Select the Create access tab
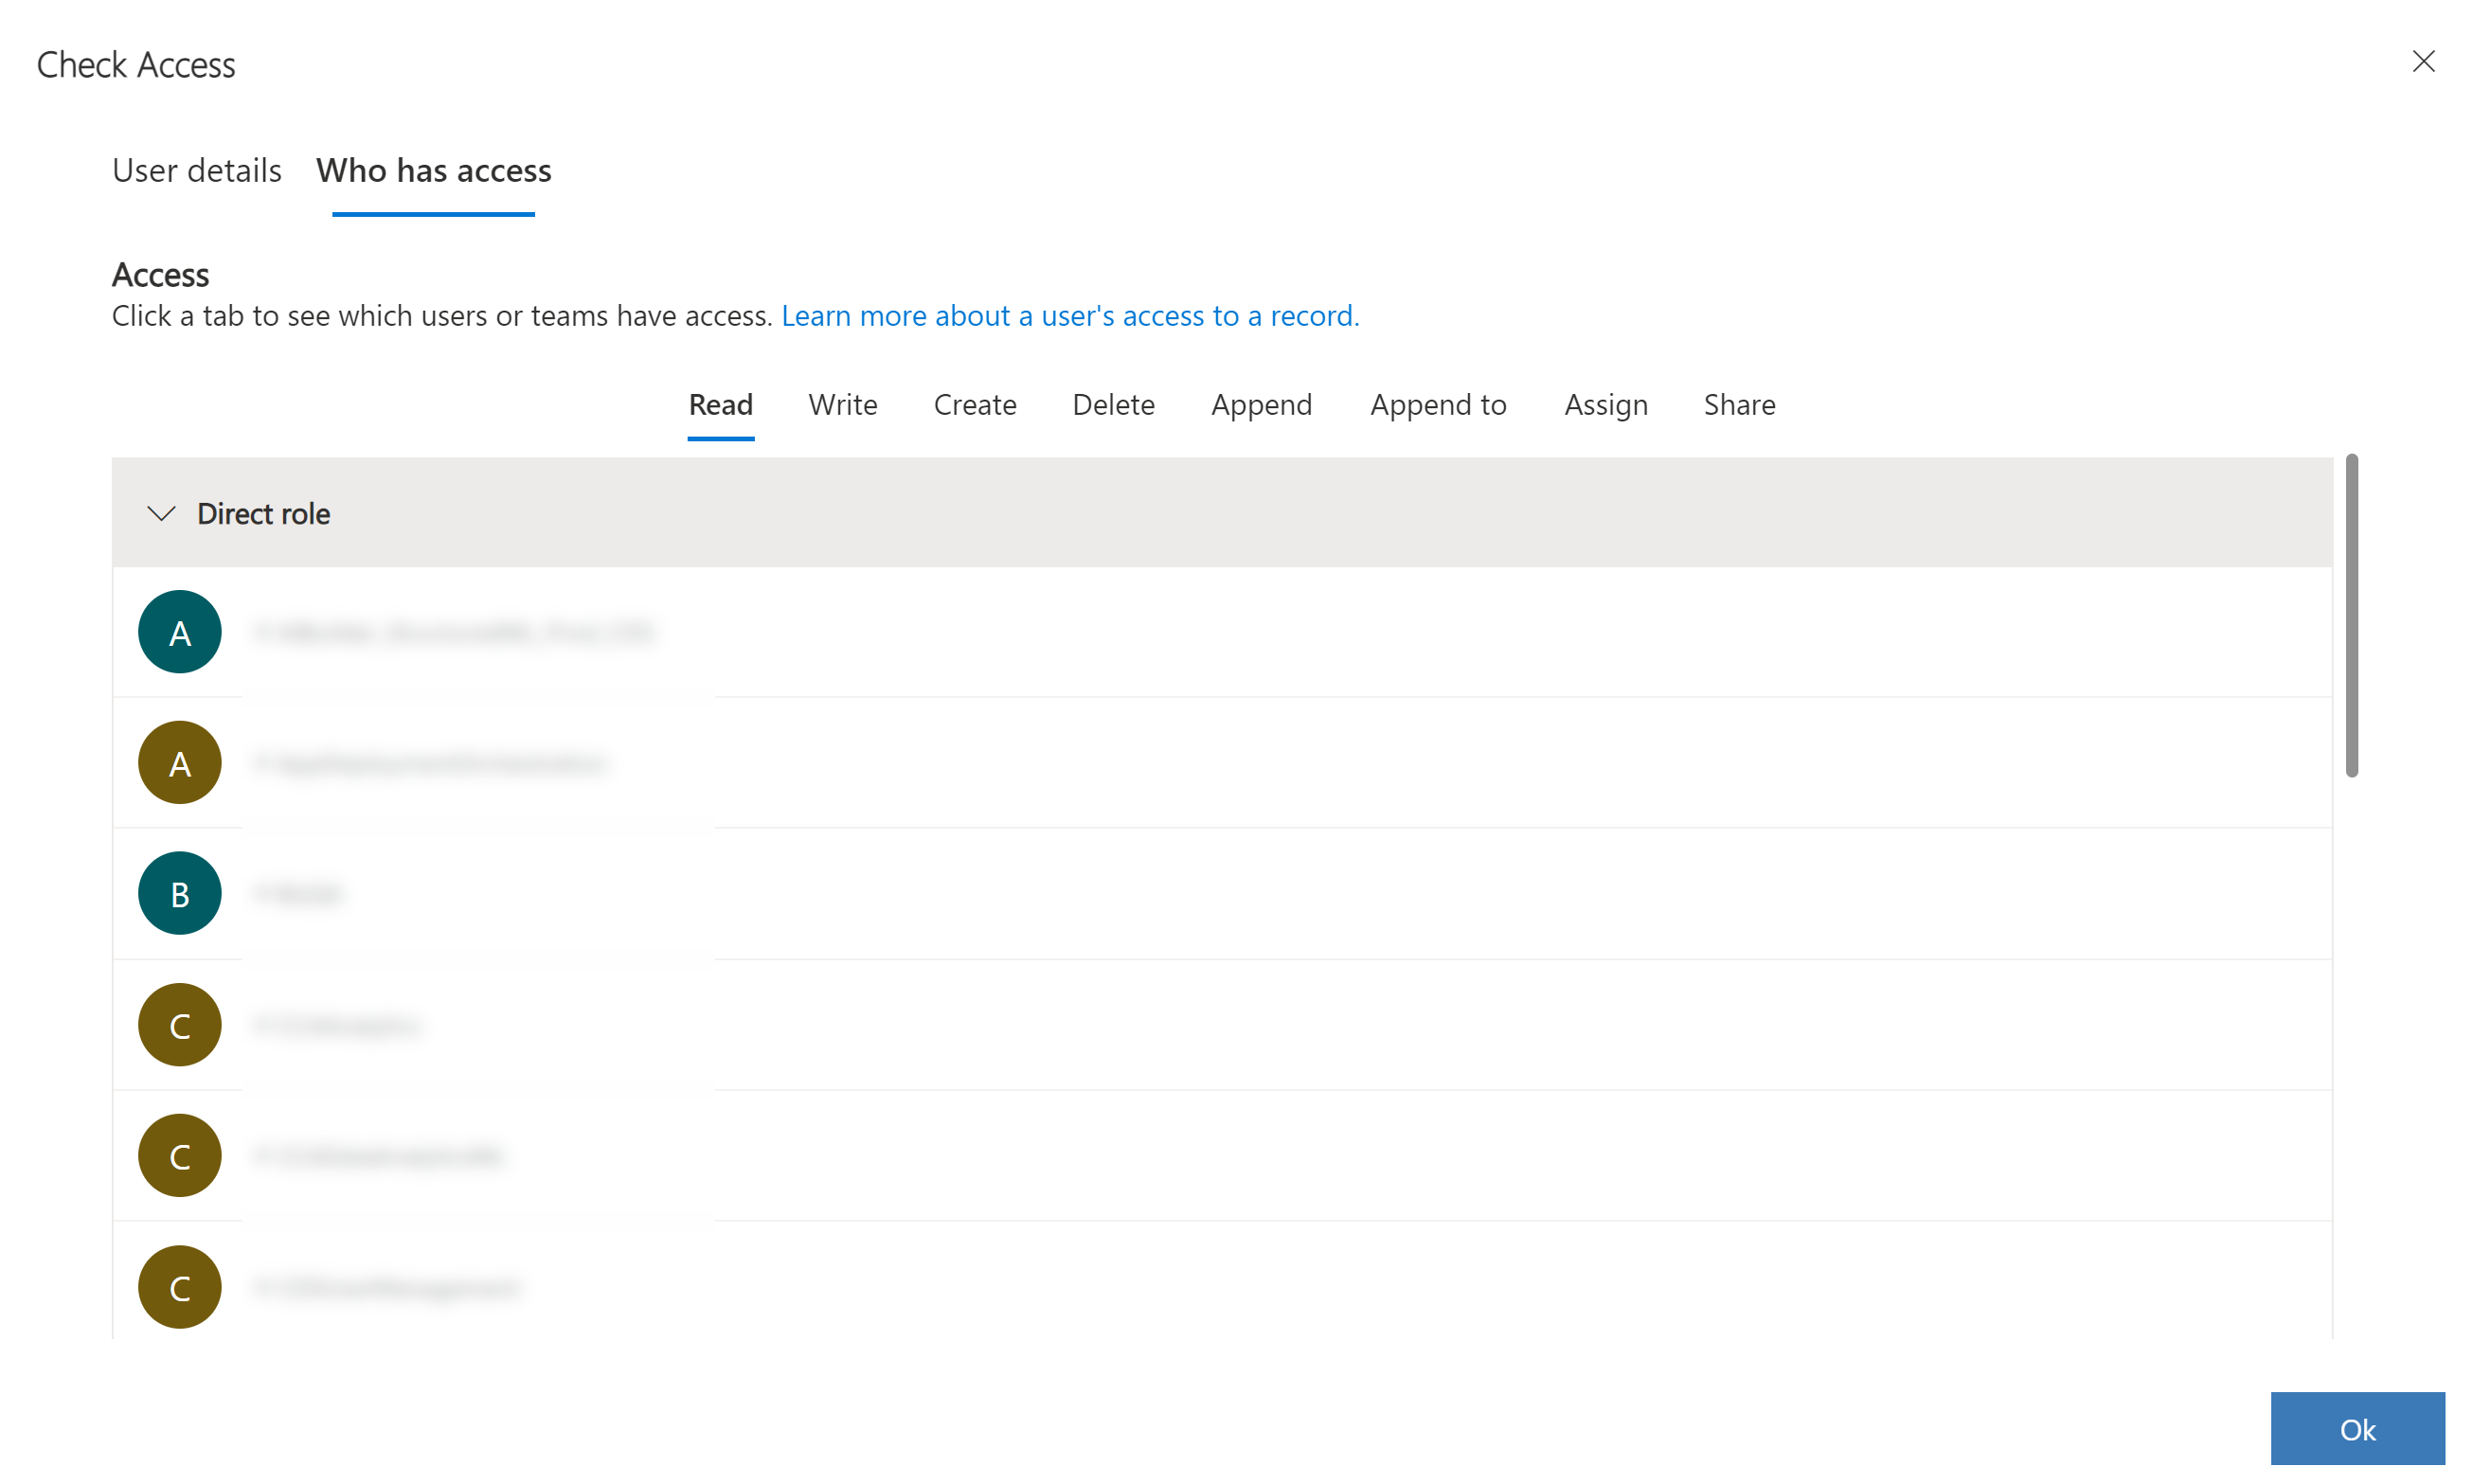 [x=975, y=402]
